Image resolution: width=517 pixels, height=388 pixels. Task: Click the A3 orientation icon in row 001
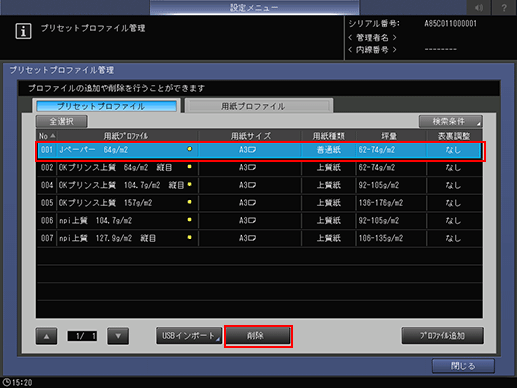(x=252, y=150)
